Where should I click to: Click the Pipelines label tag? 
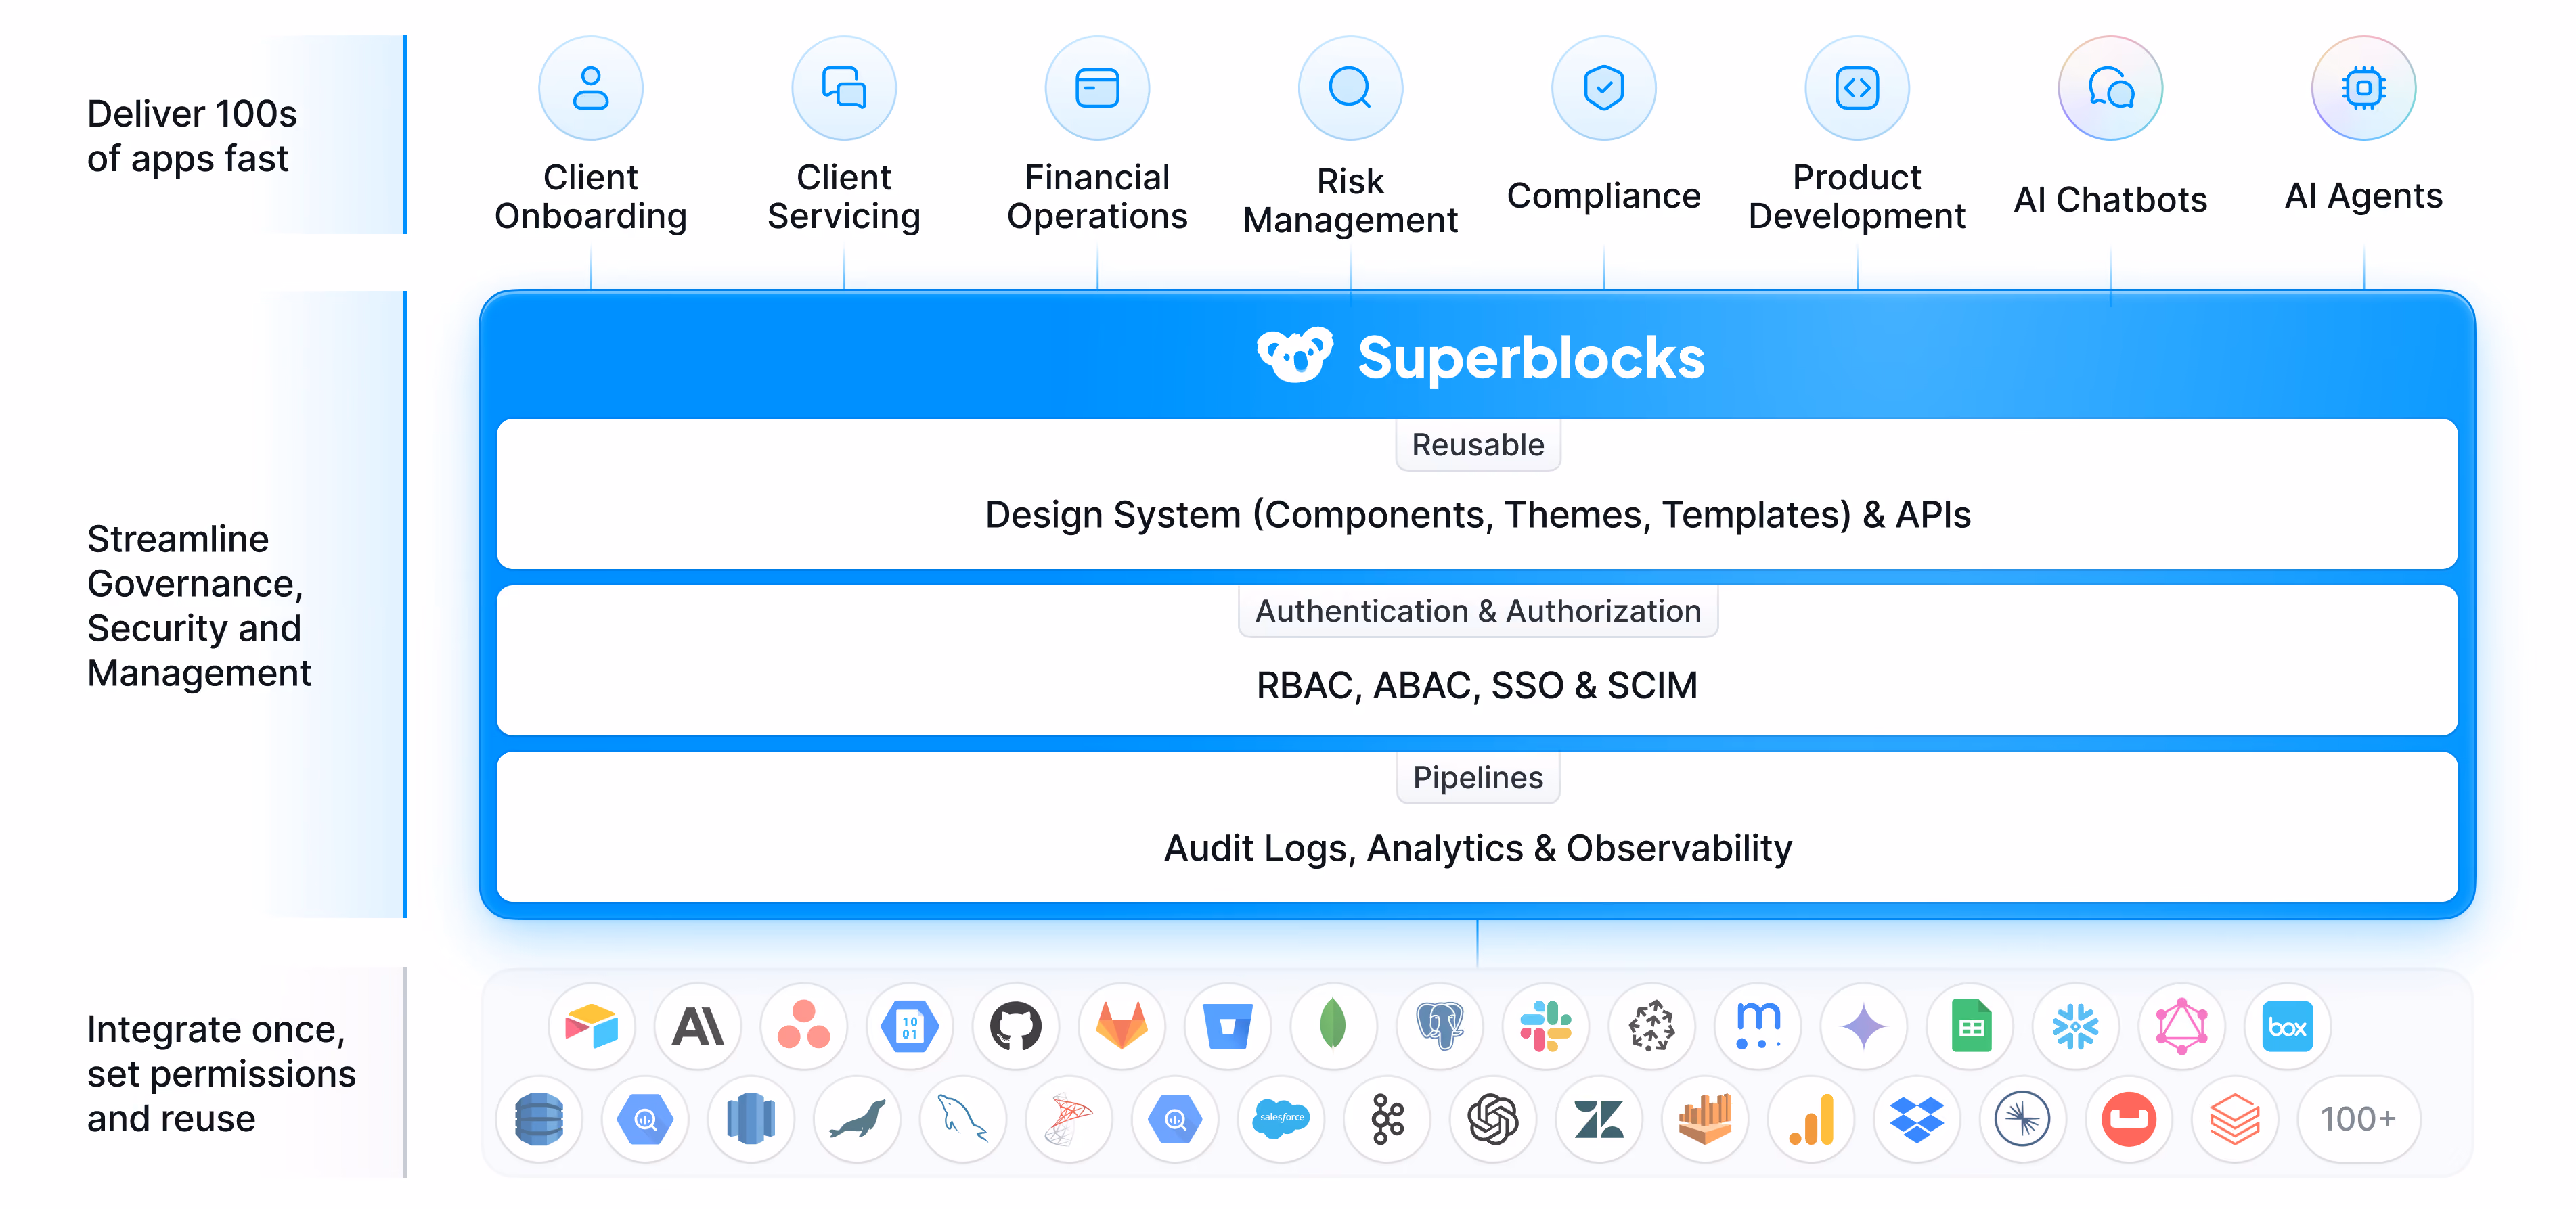[1478, 778]
